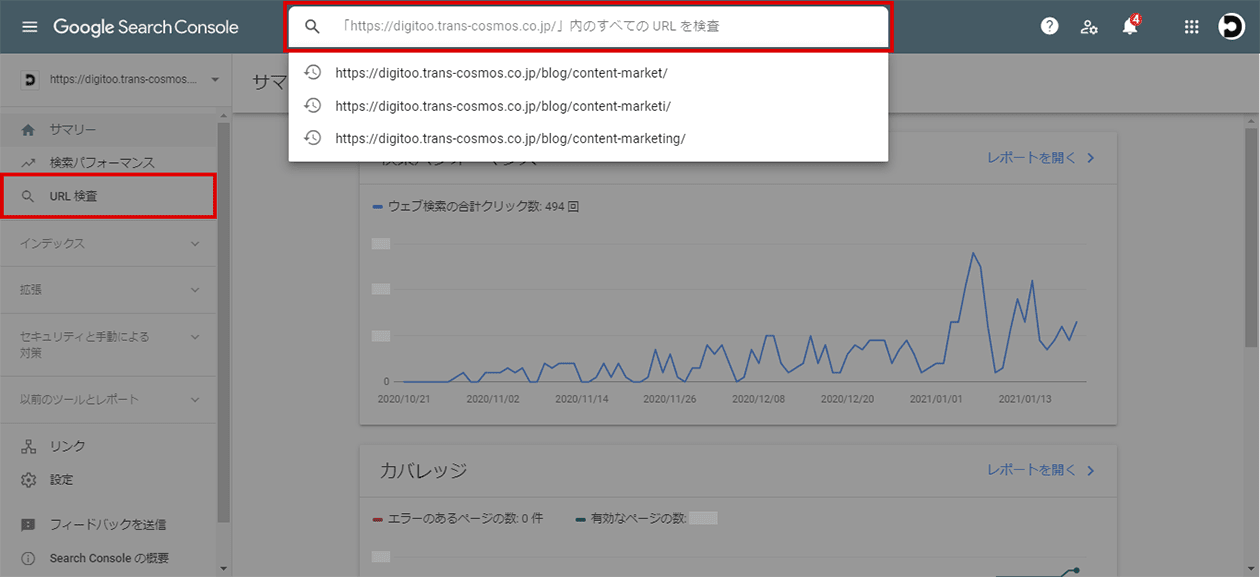The width and height of the screenshot is (1260, 577).
Task: Click history icon beside content-marketing/ suggestion
Action: click(312, 138)
